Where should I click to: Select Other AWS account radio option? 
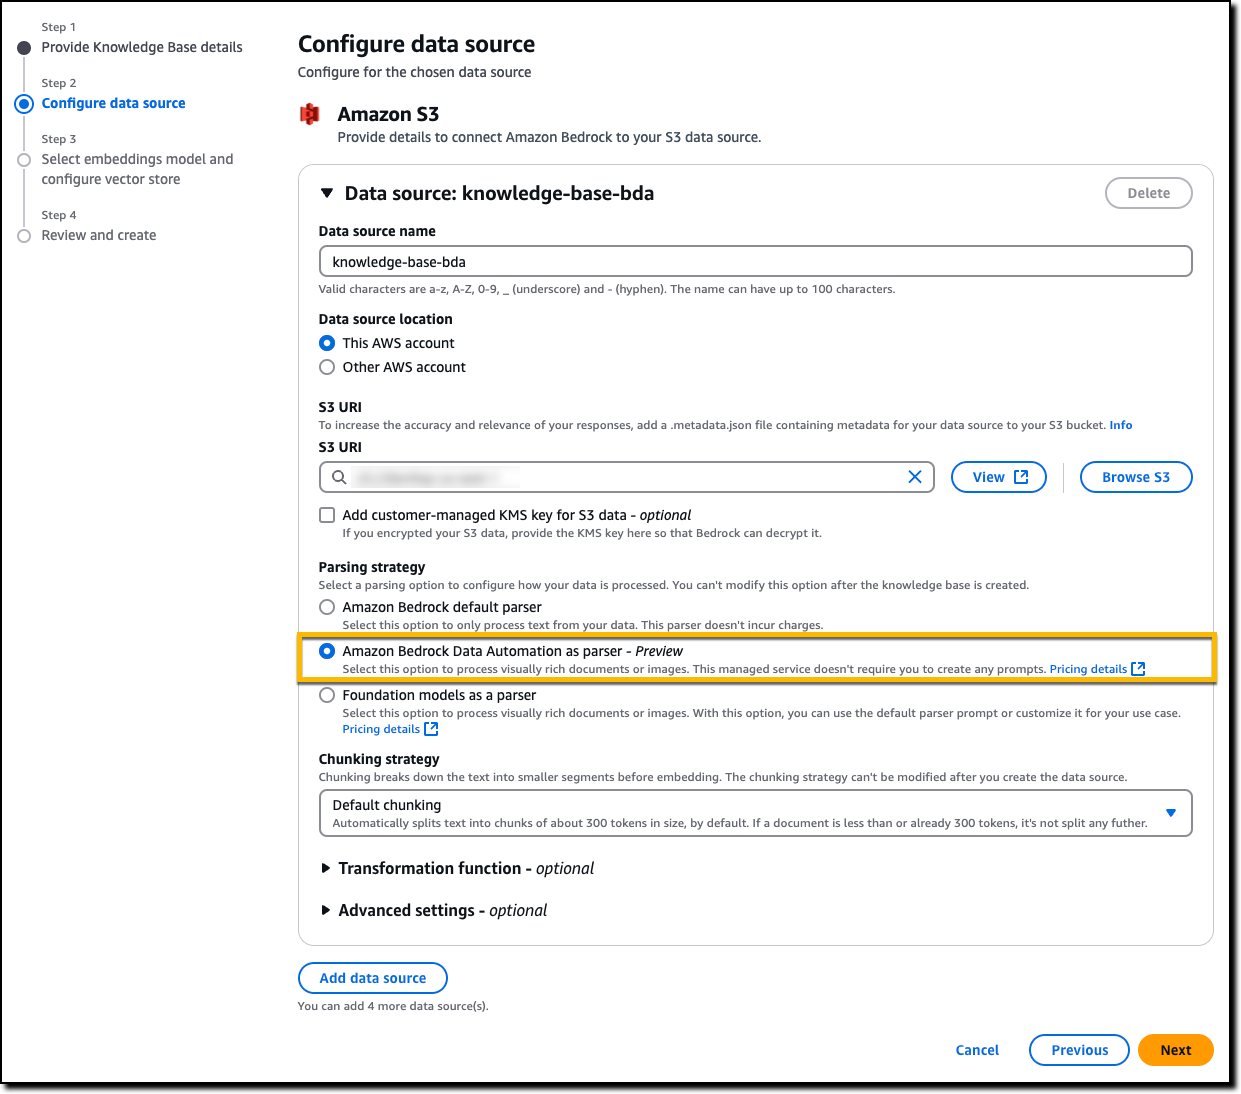pos(327,367)
